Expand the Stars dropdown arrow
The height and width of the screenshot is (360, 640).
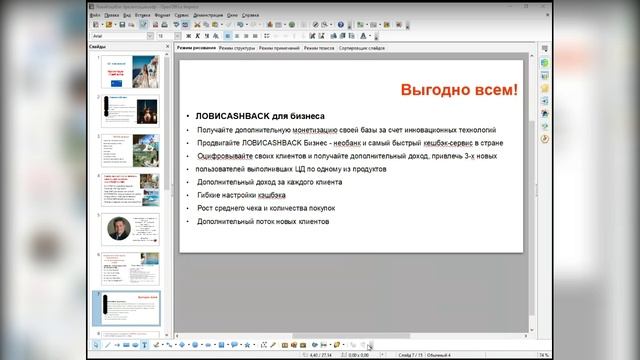254,345
